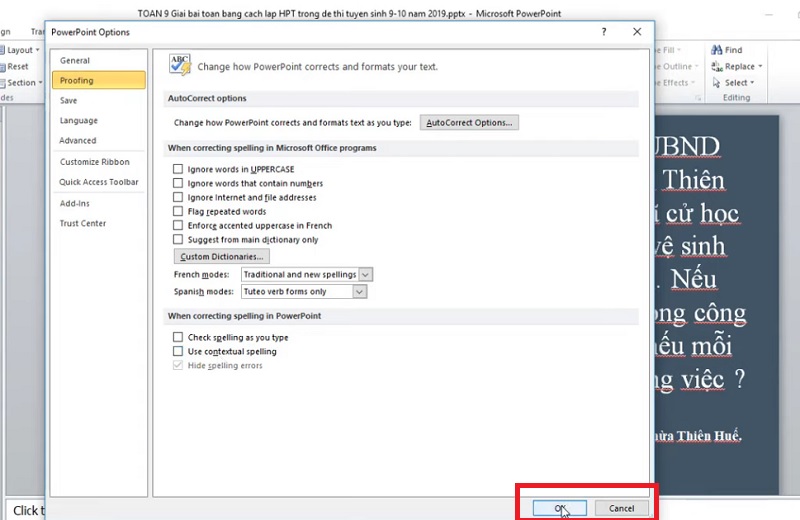
Task: Open the Trust Center category
Action: [x=82, y=223]
